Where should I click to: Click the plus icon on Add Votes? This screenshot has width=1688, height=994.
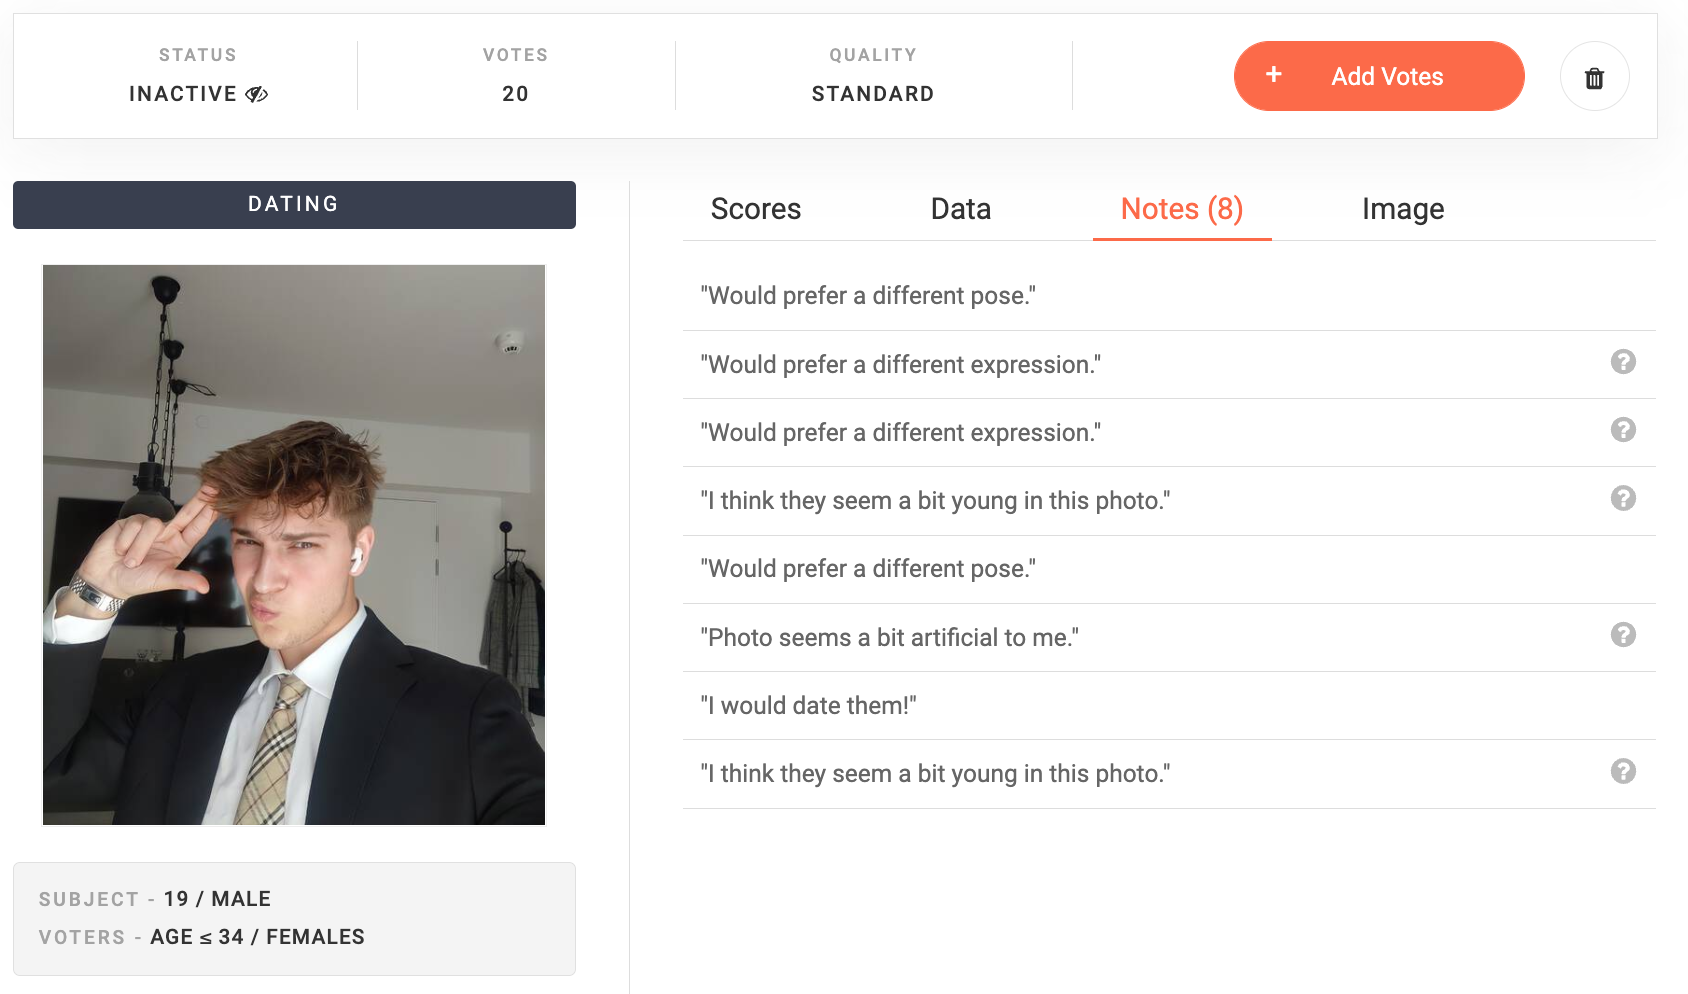tap(1273, 75)
